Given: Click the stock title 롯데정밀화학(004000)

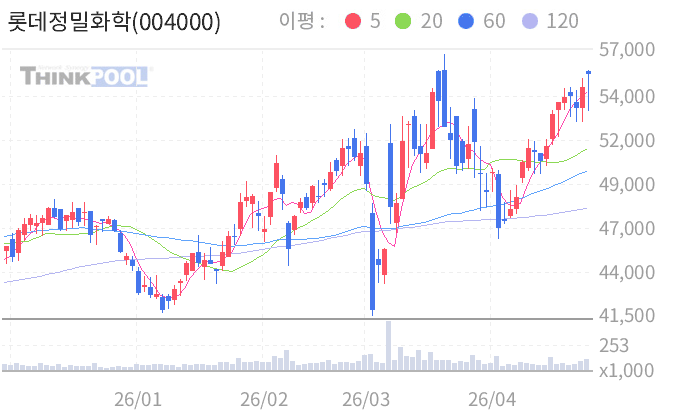Looking at the screenshot, I should 114,21.
